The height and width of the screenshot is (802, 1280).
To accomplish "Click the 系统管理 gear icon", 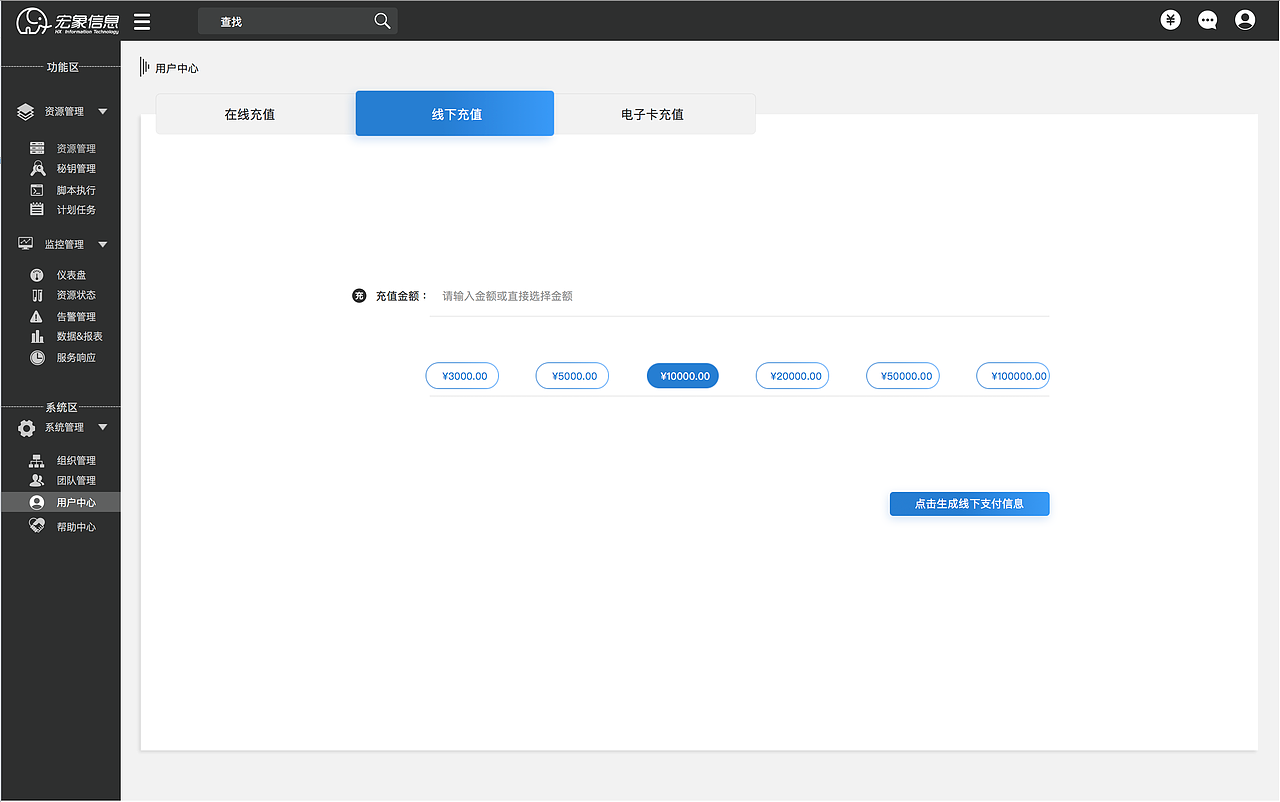I will [27, 428].
